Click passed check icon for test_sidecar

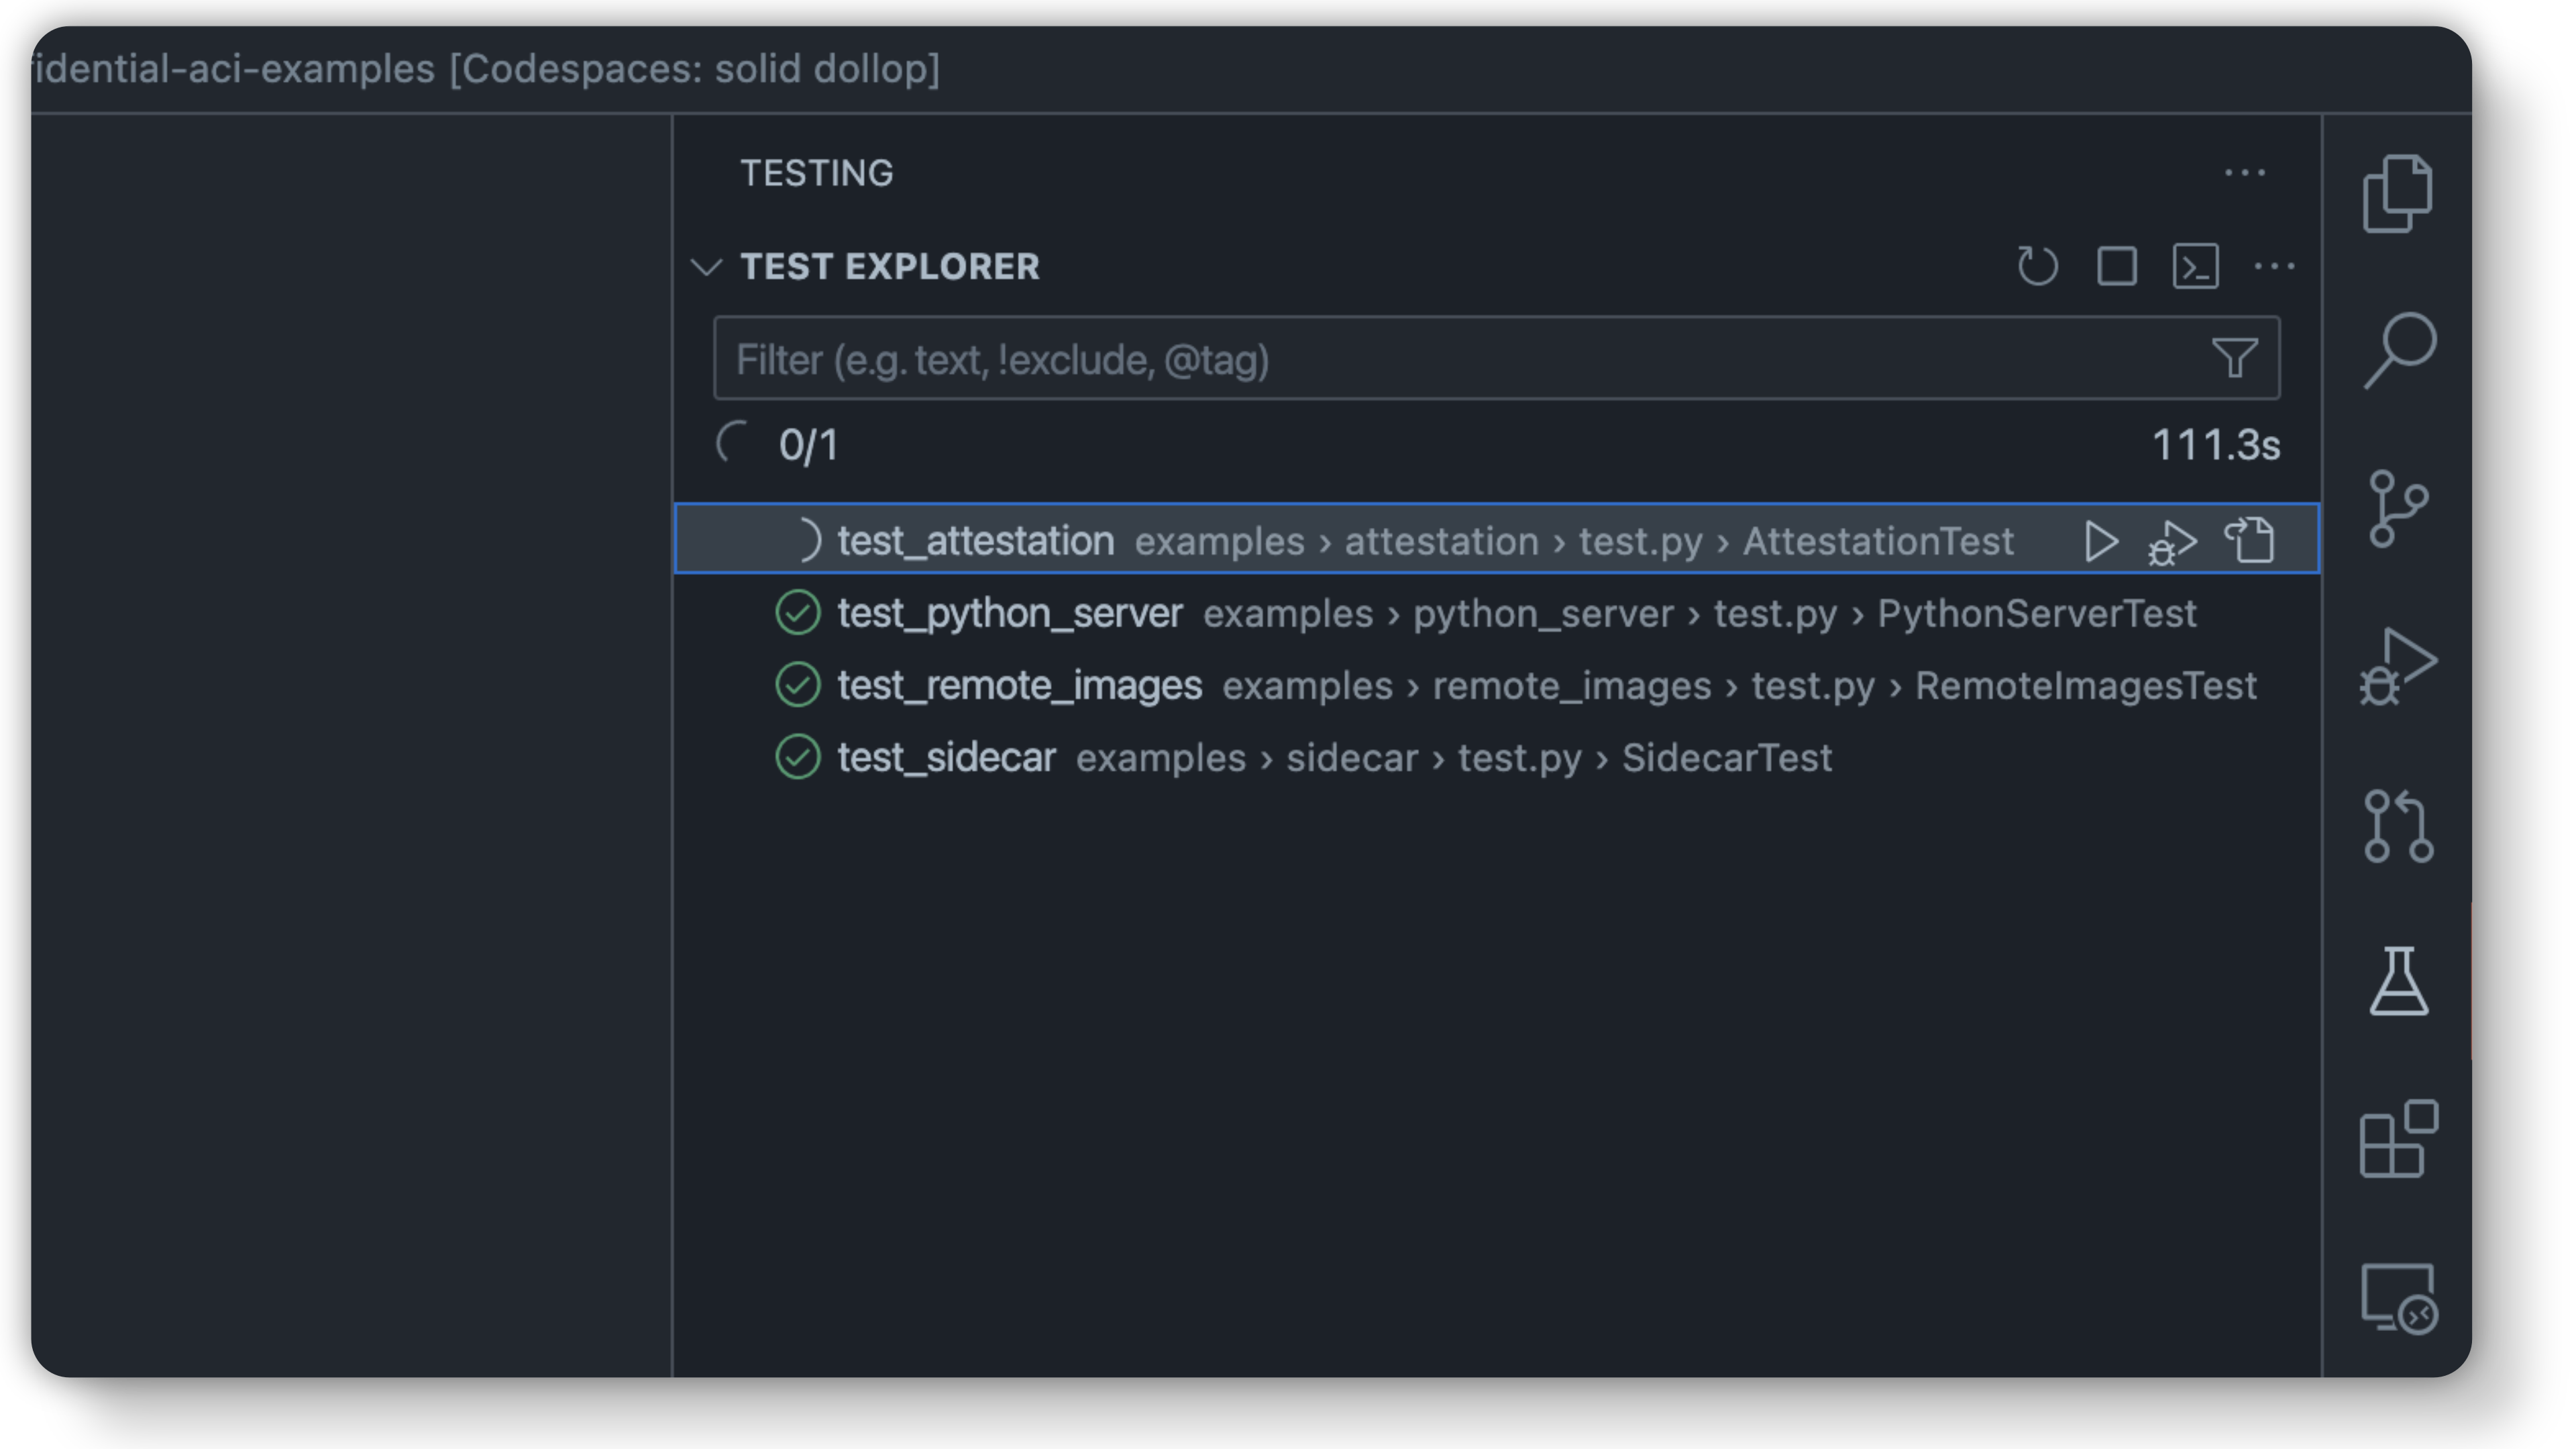pos(797,757)
